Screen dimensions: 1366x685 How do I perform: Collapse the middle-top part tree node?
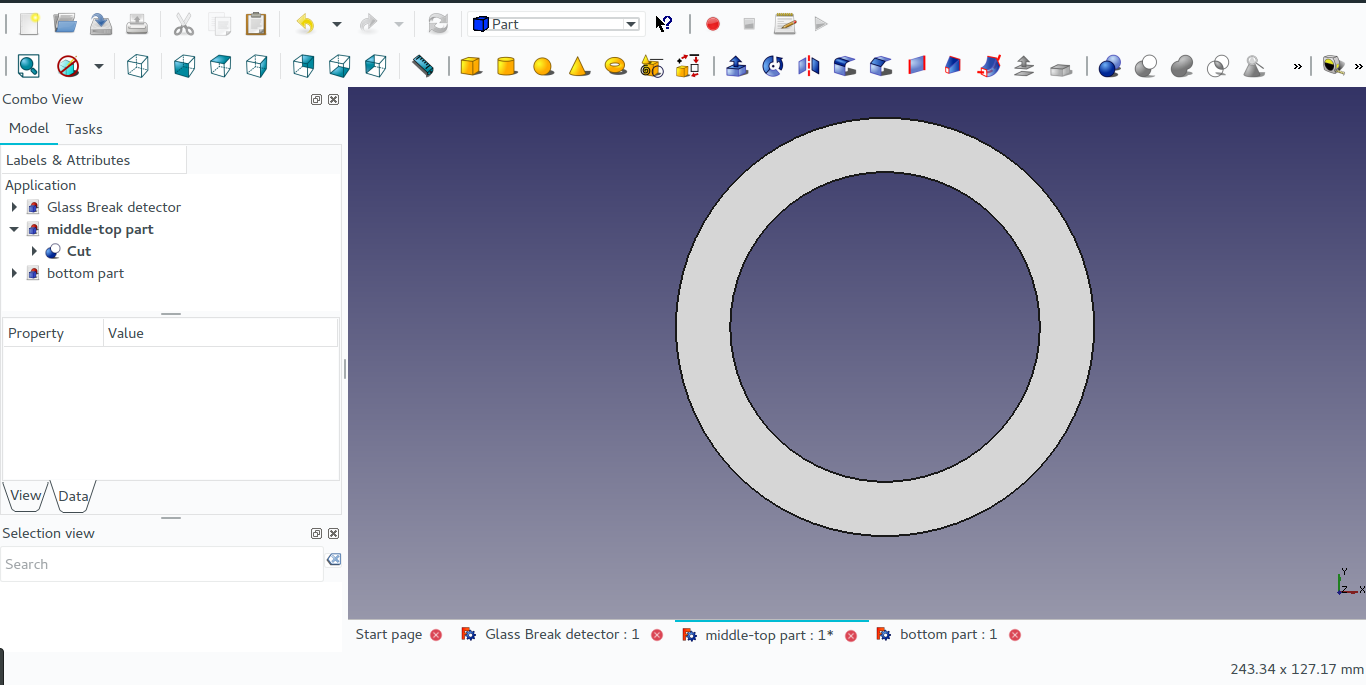(x=14, y=229)
